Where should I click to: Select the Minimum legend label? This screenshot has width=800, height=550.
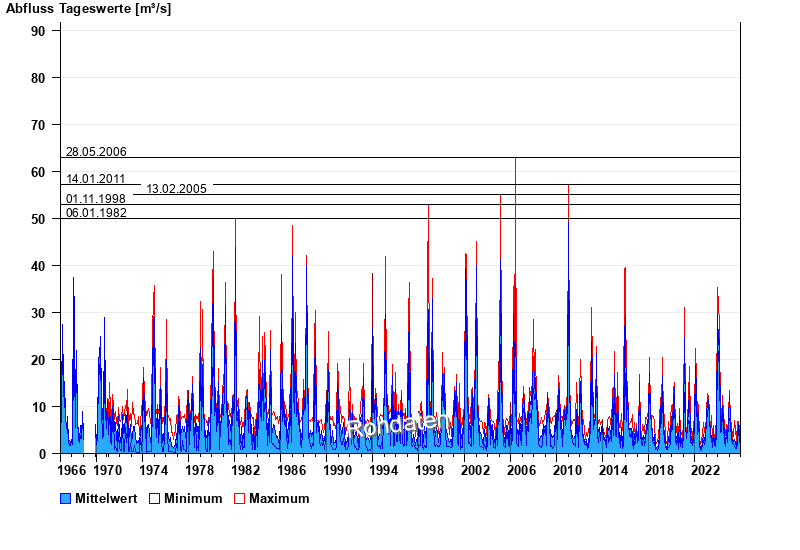(193, 498)
